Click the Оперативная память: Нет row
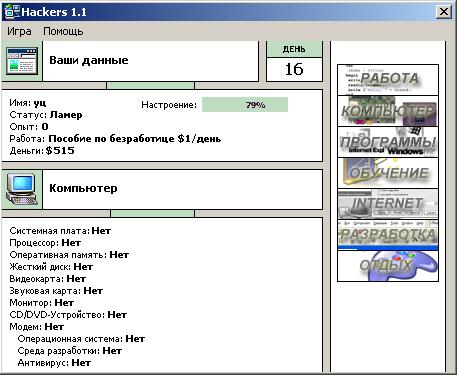The height and width of the screenshot is (375, 457). coord(69,255)
